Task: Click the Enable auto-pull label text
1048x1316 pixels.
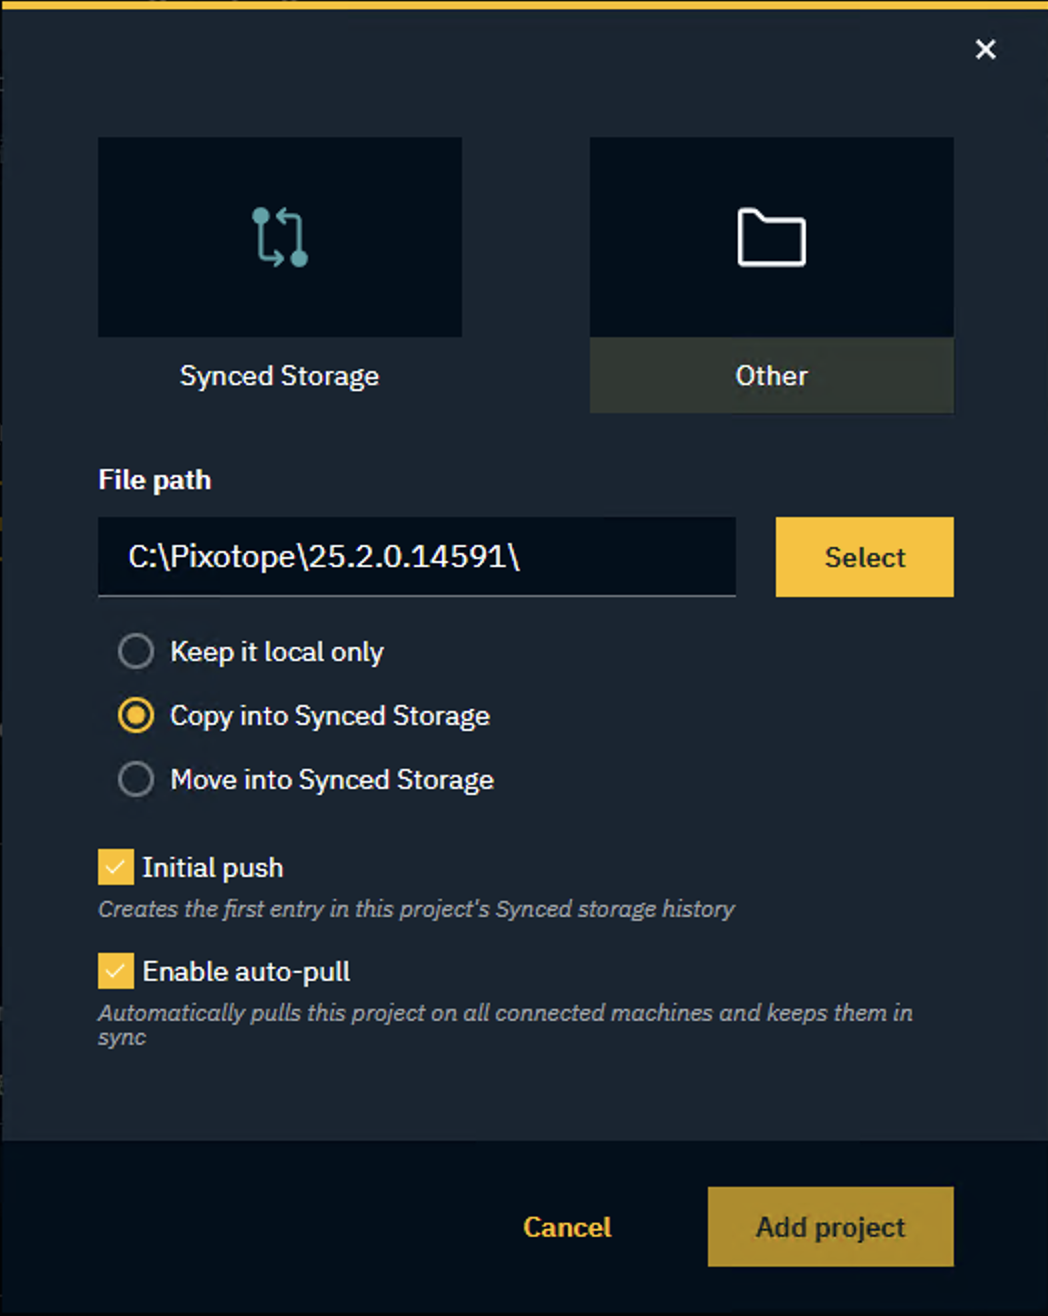Action: pos(246,971)
